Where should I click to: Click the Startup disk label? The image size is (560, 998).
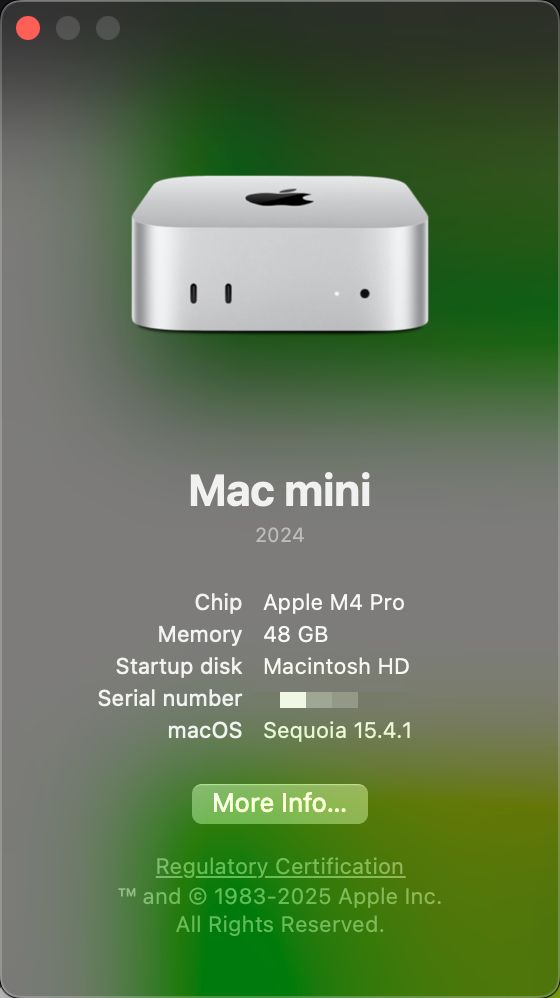179,666
